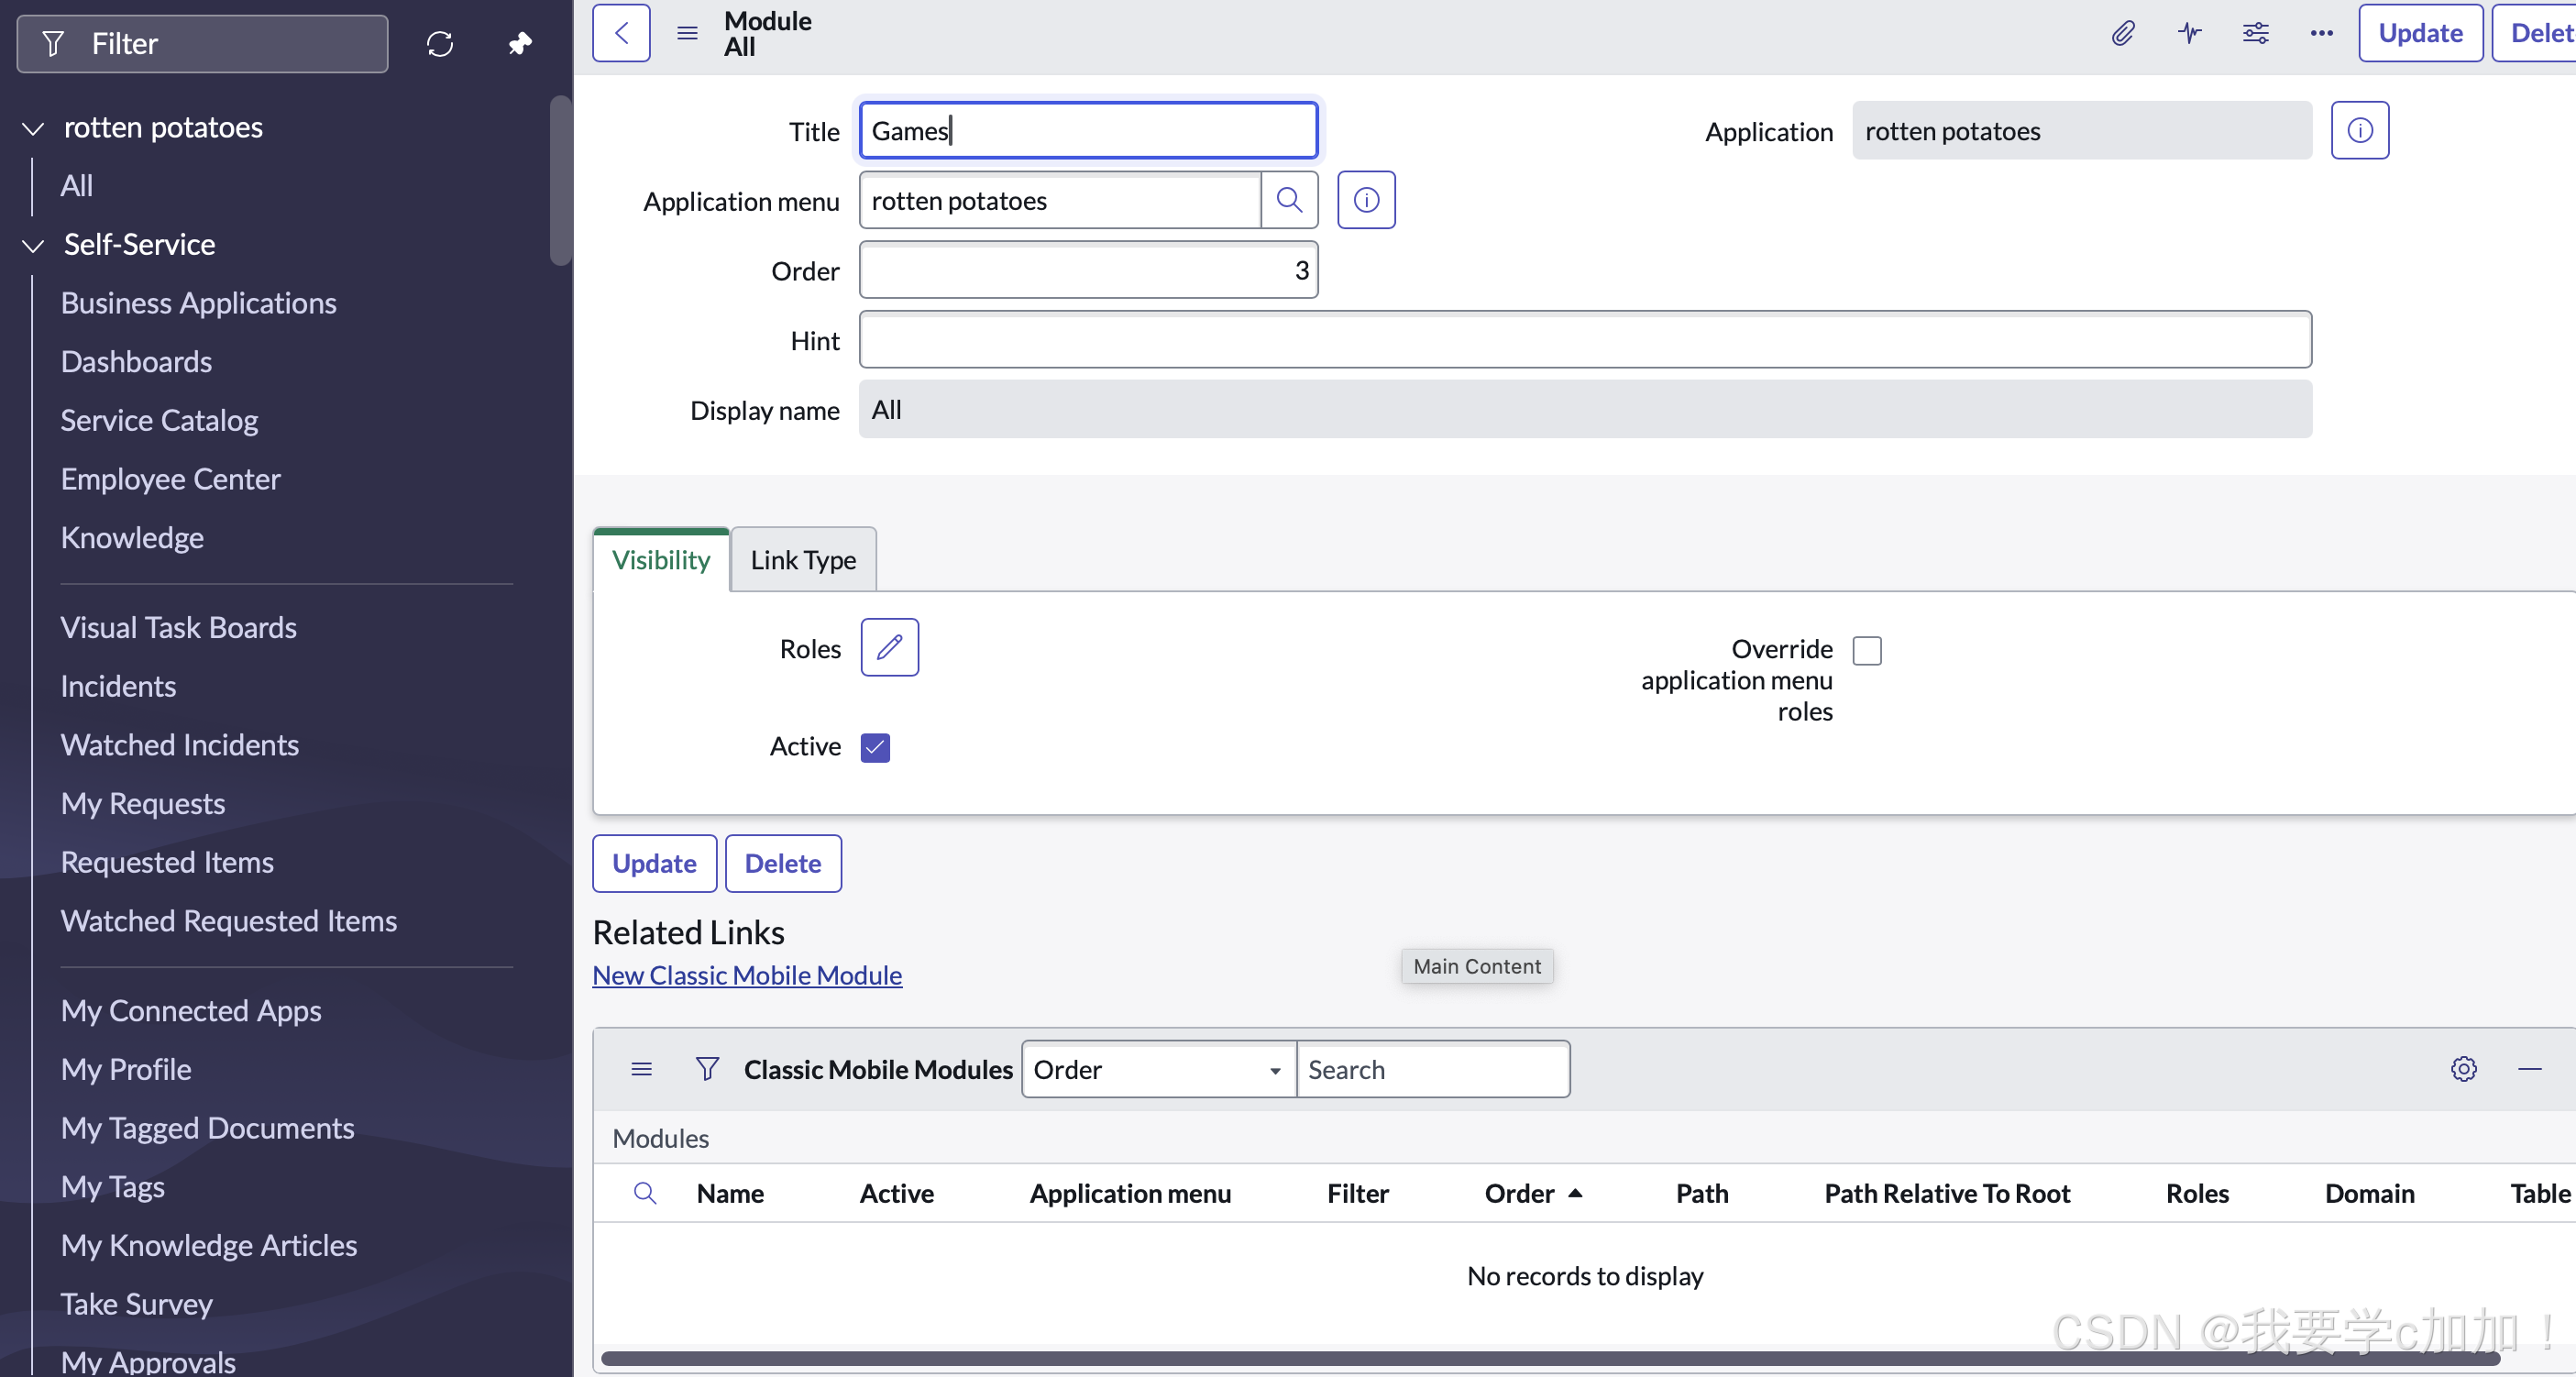The image size is (2576, 1377).
Task: Pin the navigator with pushpin icon
Action: [520, 43]
